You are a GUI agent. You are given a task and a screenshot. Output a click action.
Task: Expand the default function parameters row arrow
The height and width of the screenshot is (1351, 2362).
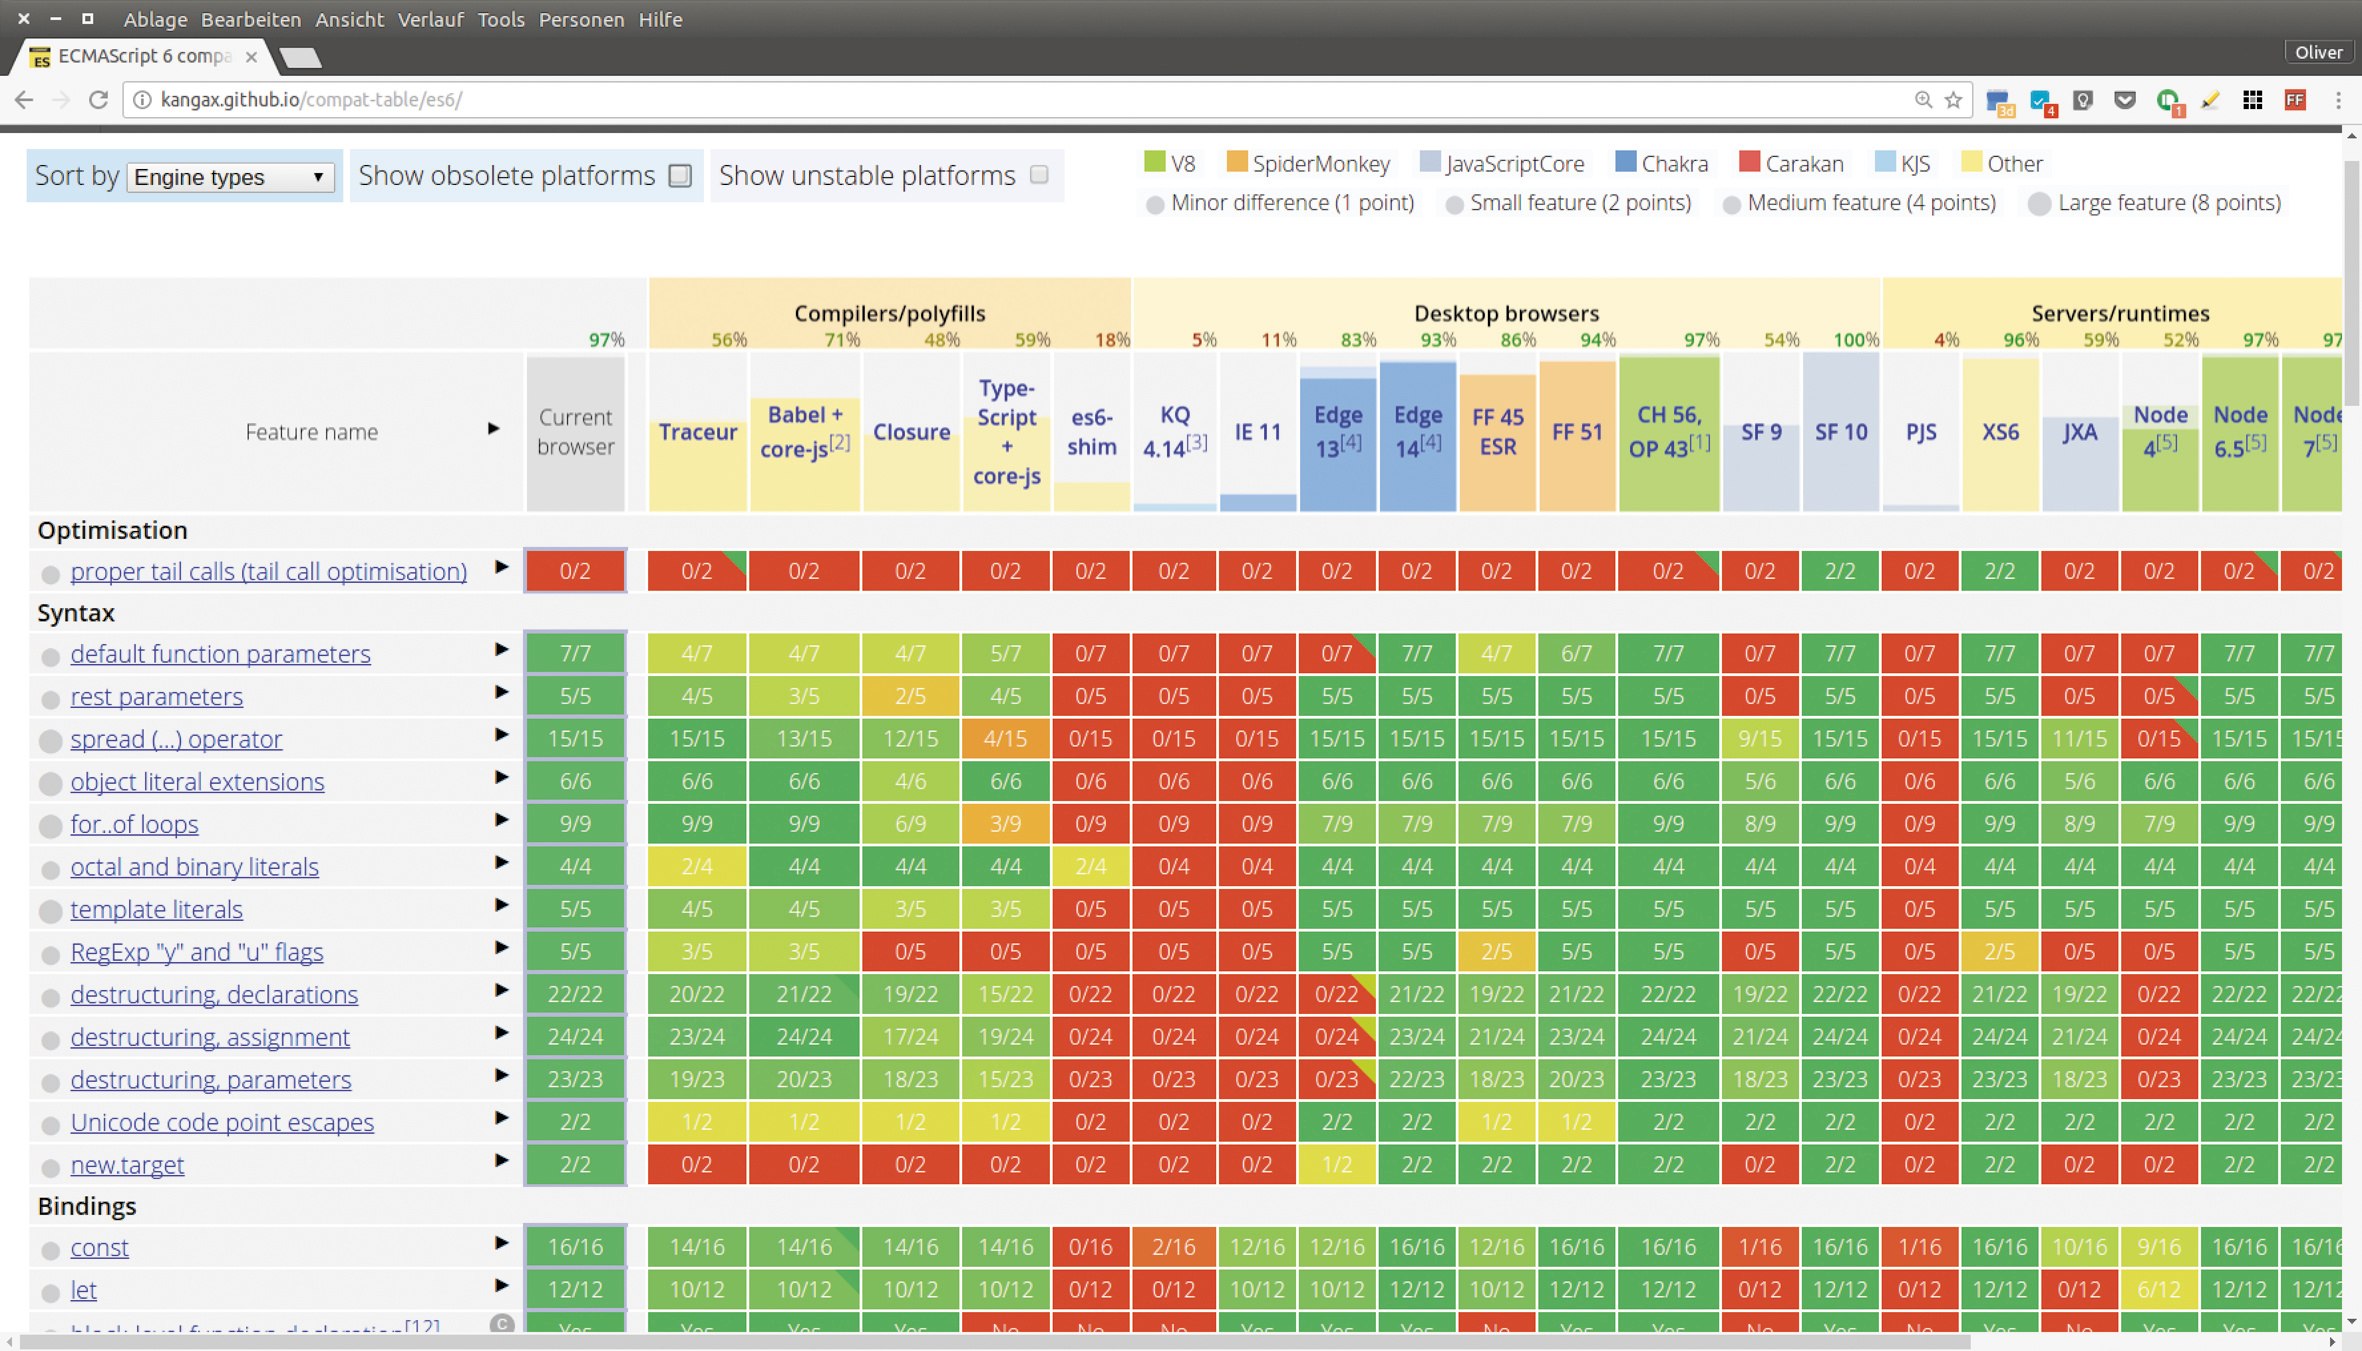click(x=501, y=650)
